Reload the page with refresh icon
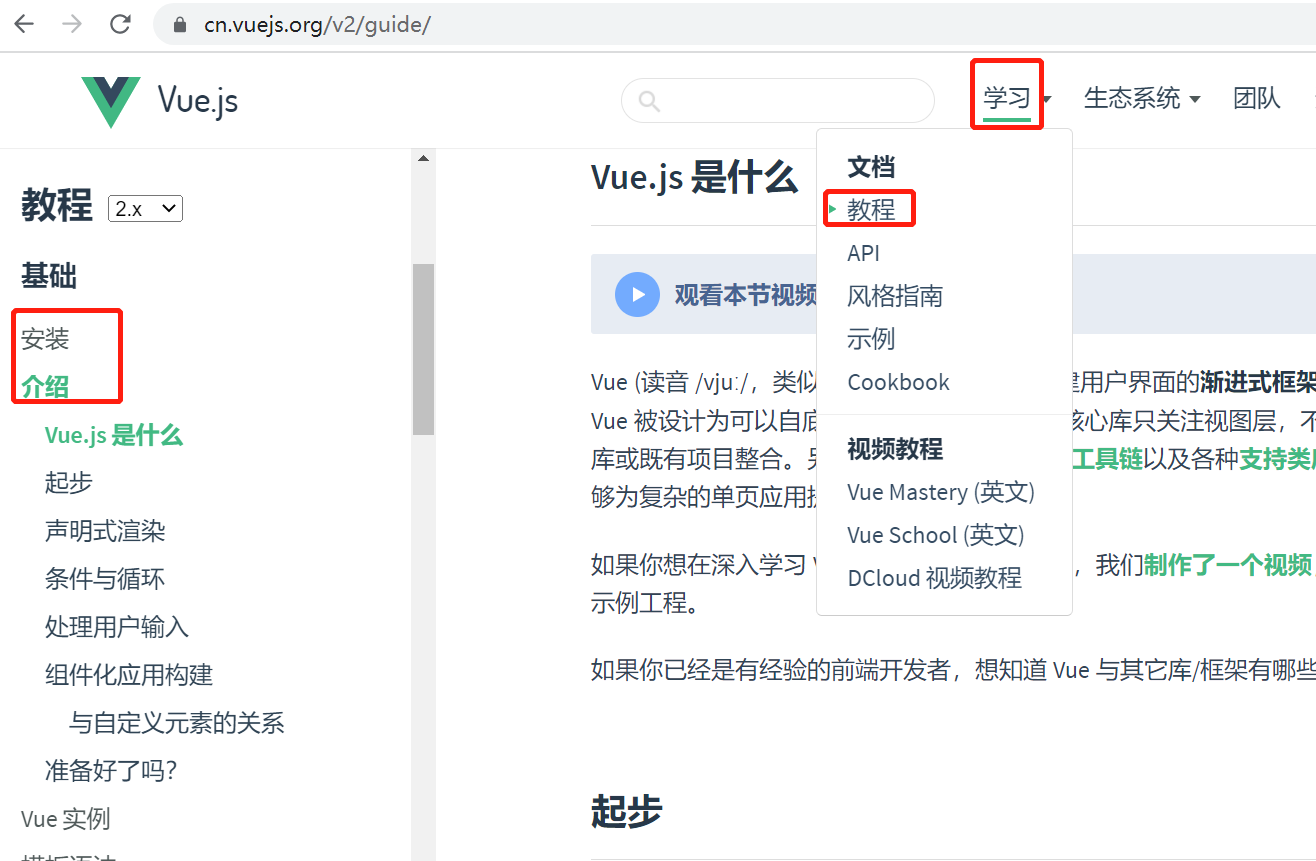 pos(120,24)
